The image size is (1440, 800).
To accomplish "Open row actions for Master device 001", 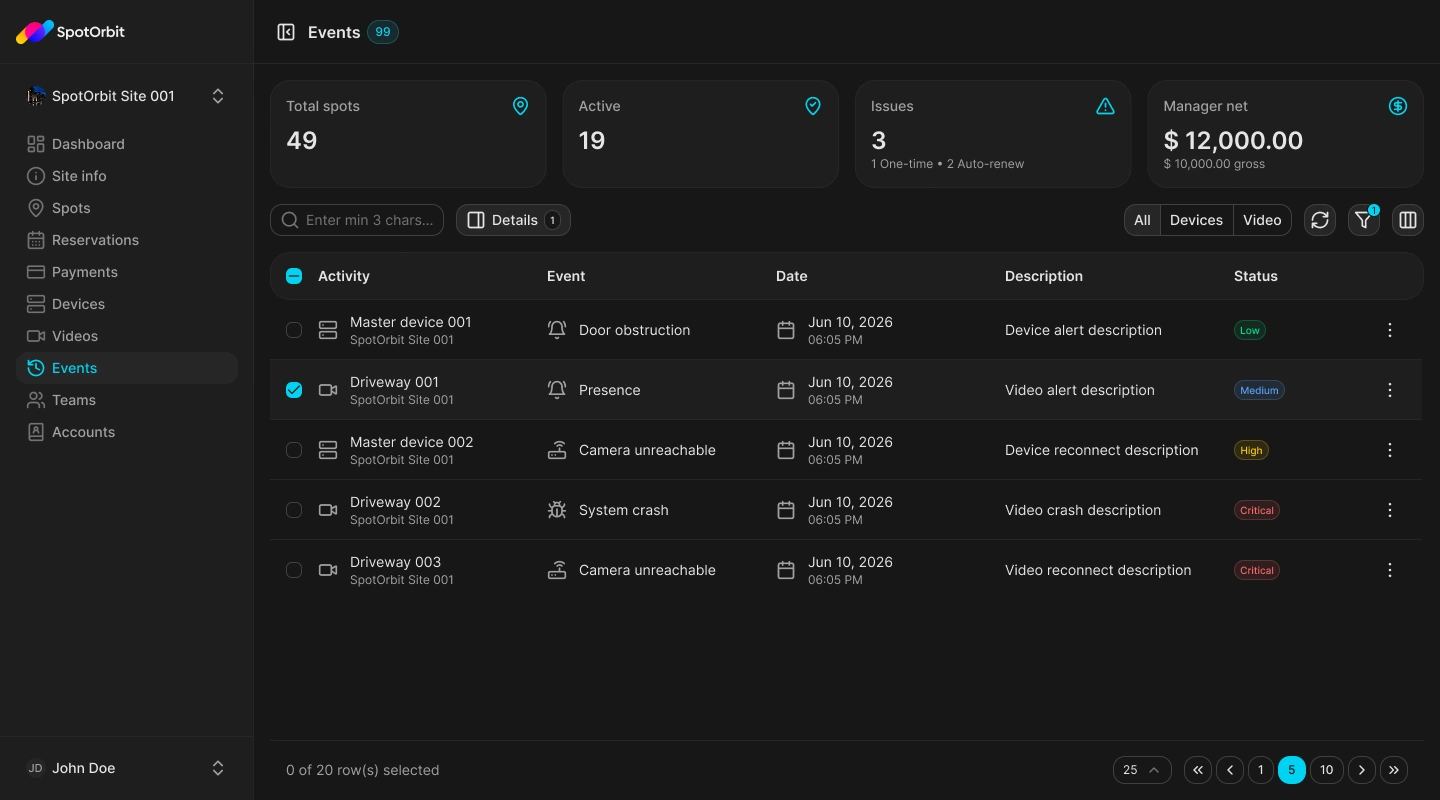I will point(1390,330).
